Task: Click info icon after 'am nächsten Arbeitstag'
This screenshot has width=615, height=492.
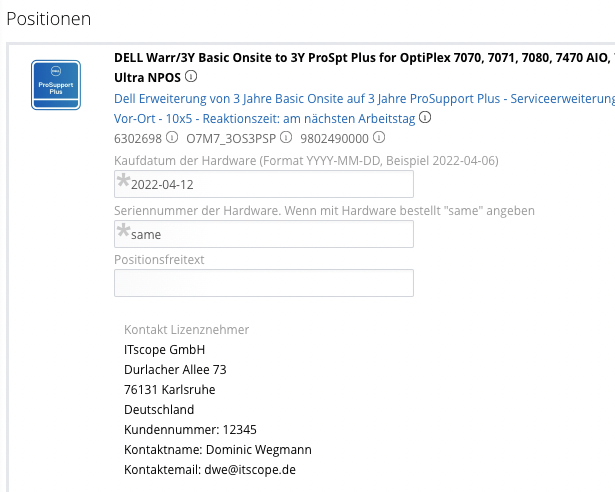Action: tap(425, 118)
